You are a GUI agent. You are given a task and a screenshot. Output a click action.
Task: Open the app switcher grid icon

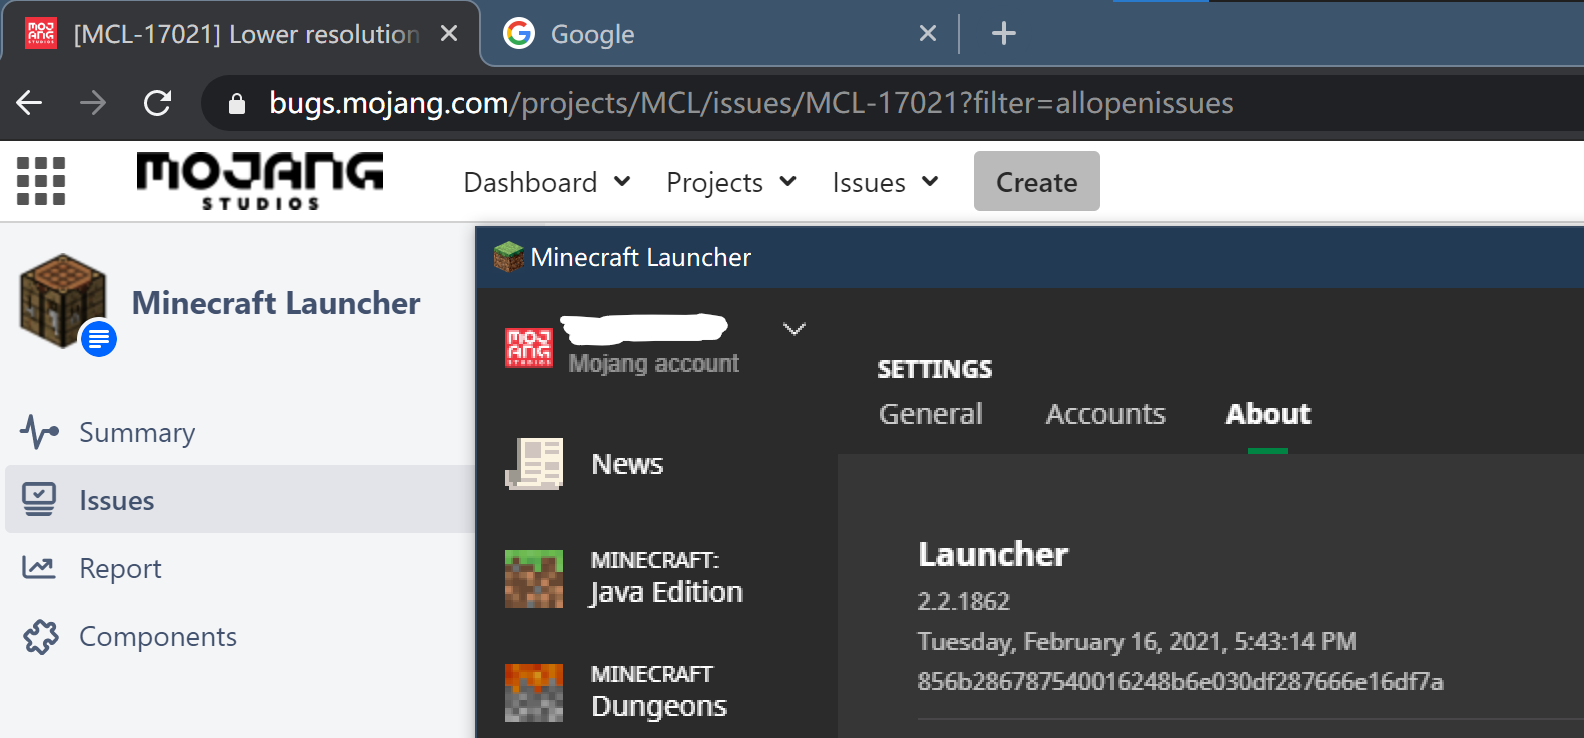41,181
